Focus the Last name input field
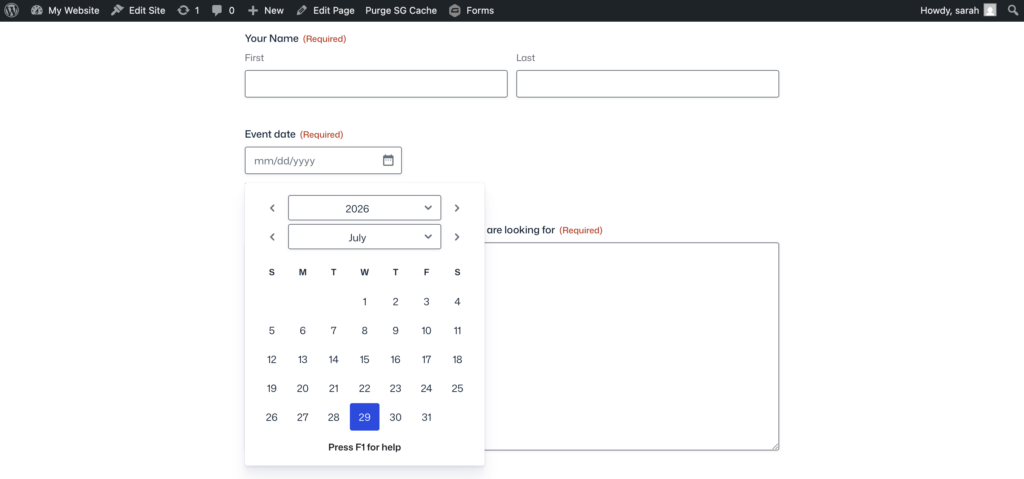 648,84
